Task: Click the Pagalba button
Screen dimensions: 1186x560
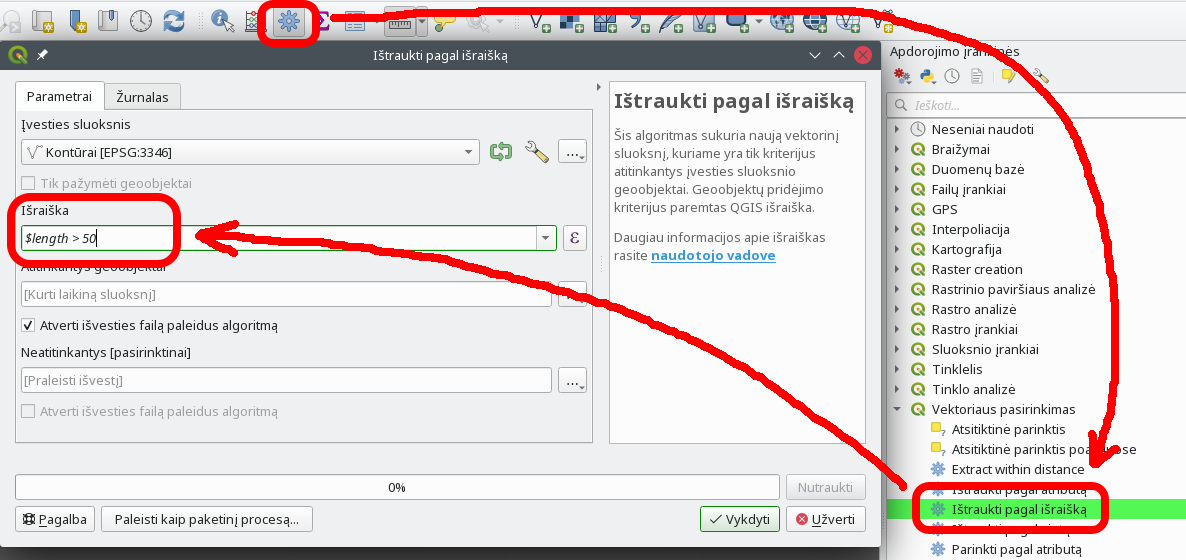Action: click(x=55, y=520)
